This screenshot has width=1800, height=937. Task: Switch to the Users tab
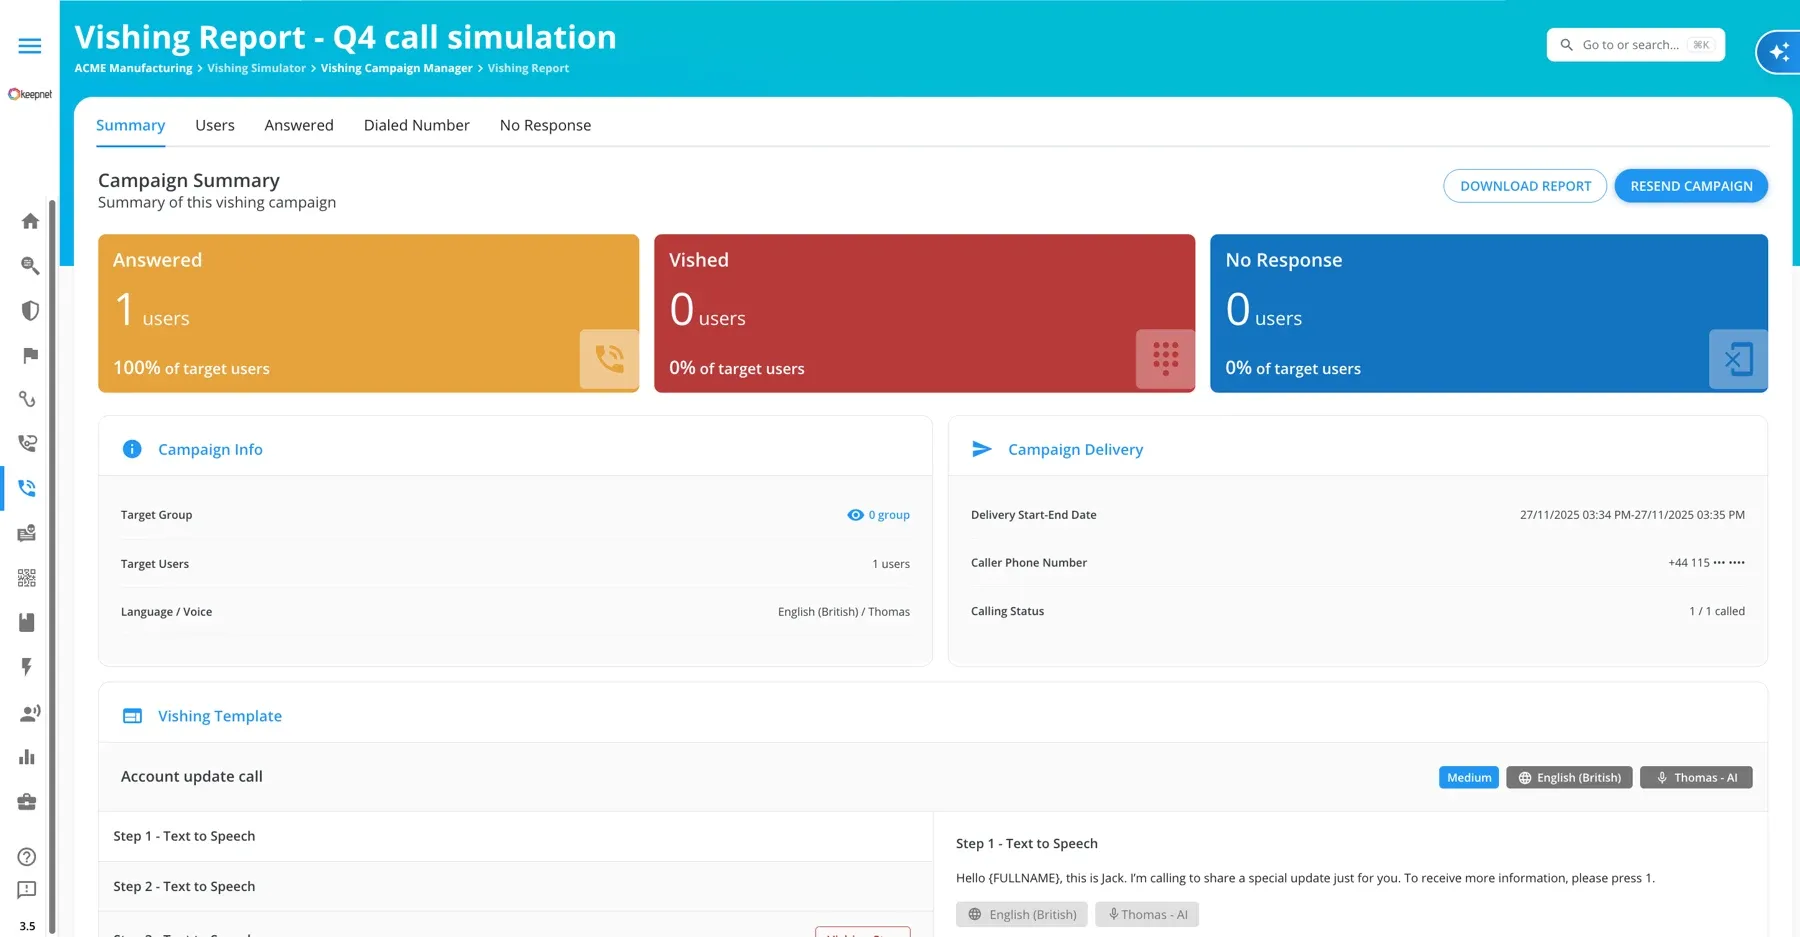pyautogui.click(x=215, y=125)
